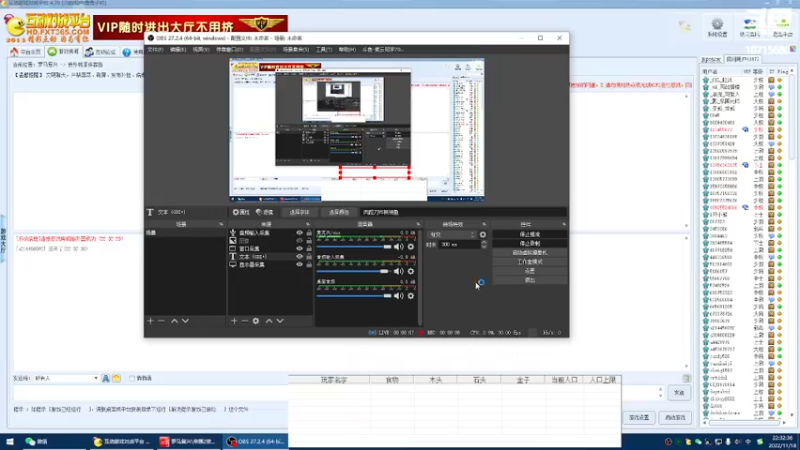Screen dimensions: 800x450
Task: Open settings gear of Desktop Audio channel
Action: pyautogui.click(x=411, y=296)
